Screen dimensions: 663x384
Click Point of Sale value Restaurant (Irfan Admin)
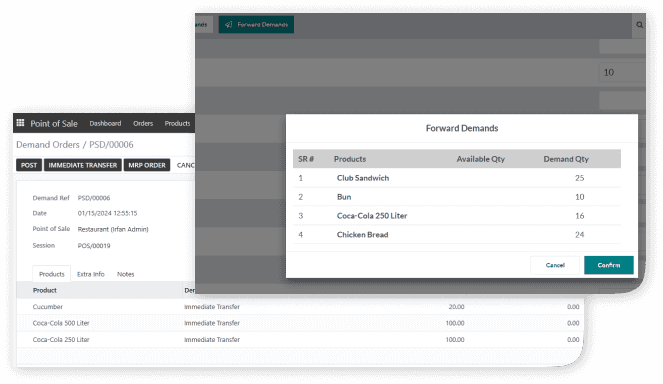[x=113, y=229]
